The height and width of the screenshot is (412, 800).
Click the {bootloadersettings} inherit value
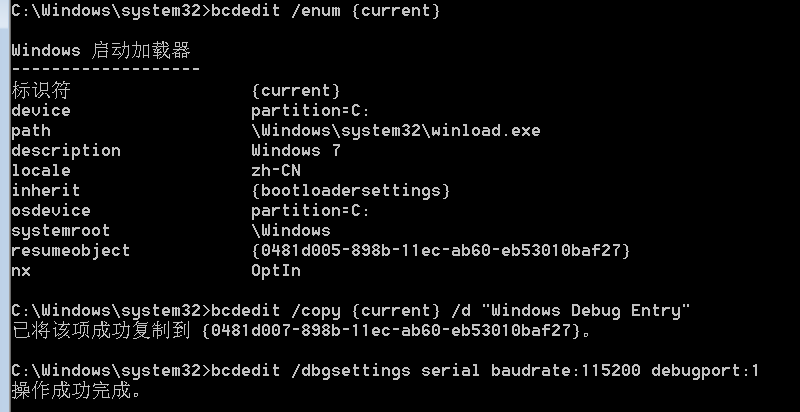(351, 191)
